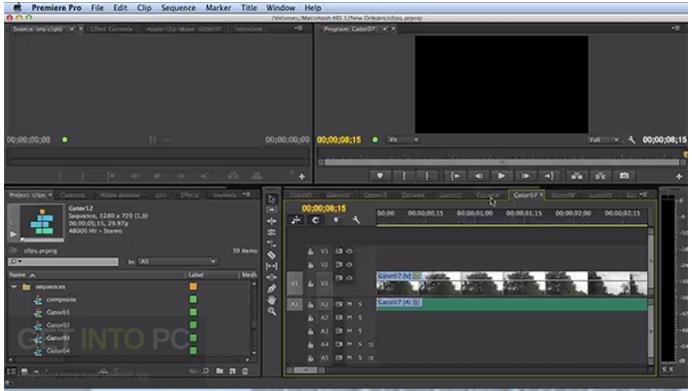Image resolution: width=692 pixels, height=391 pixels.
Task: Select the Pen tool
Action: click(x=272, y=289)
